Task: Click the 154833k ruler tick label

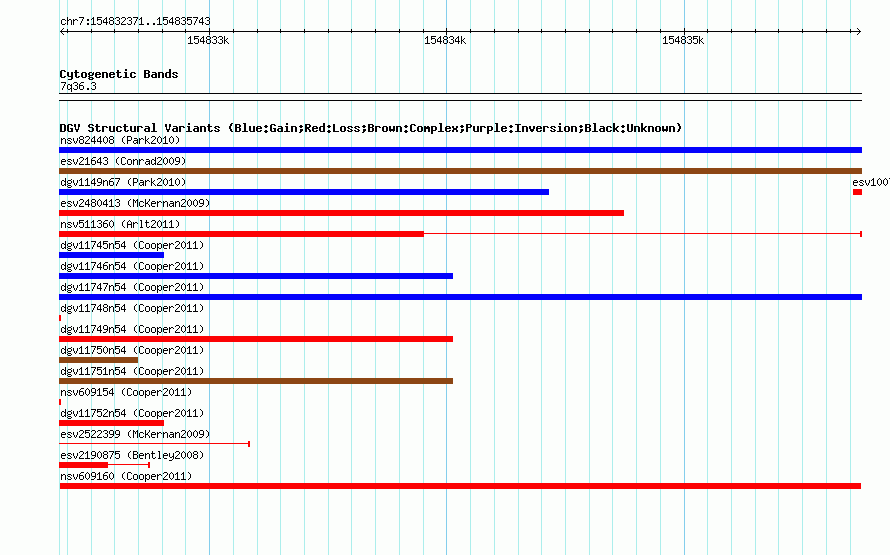Action: point(208,40)
